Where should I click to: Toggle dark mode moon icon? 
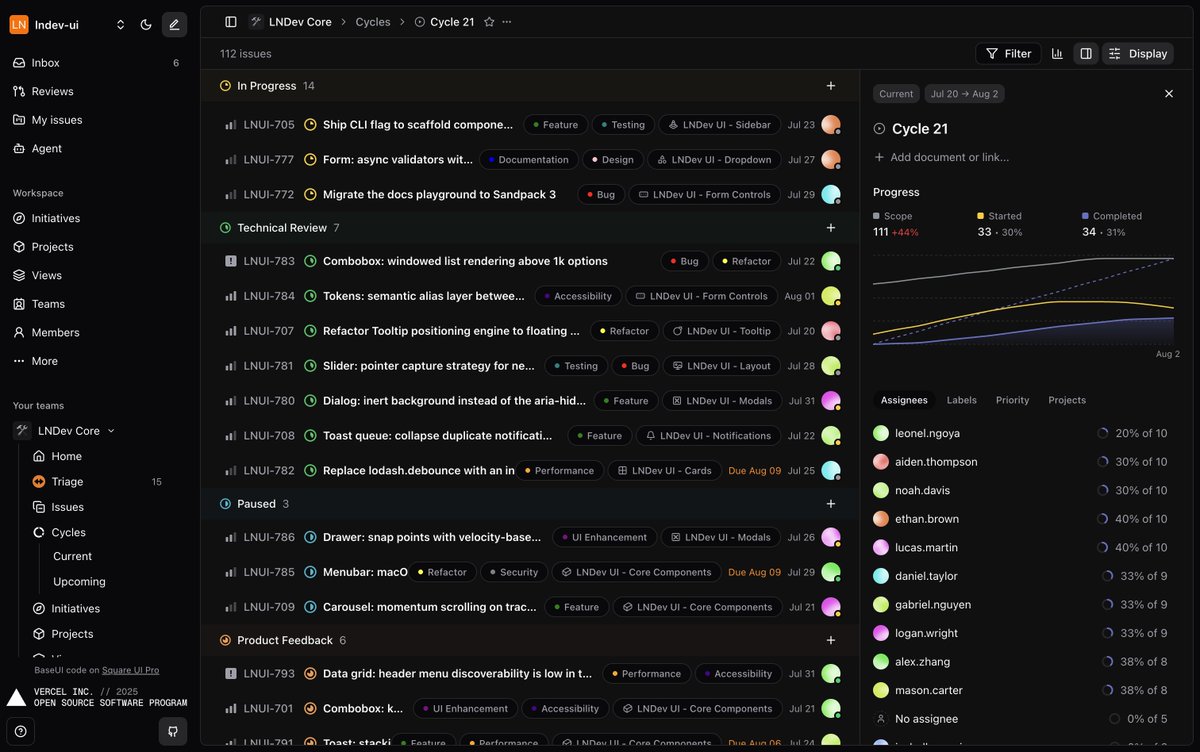146,24
